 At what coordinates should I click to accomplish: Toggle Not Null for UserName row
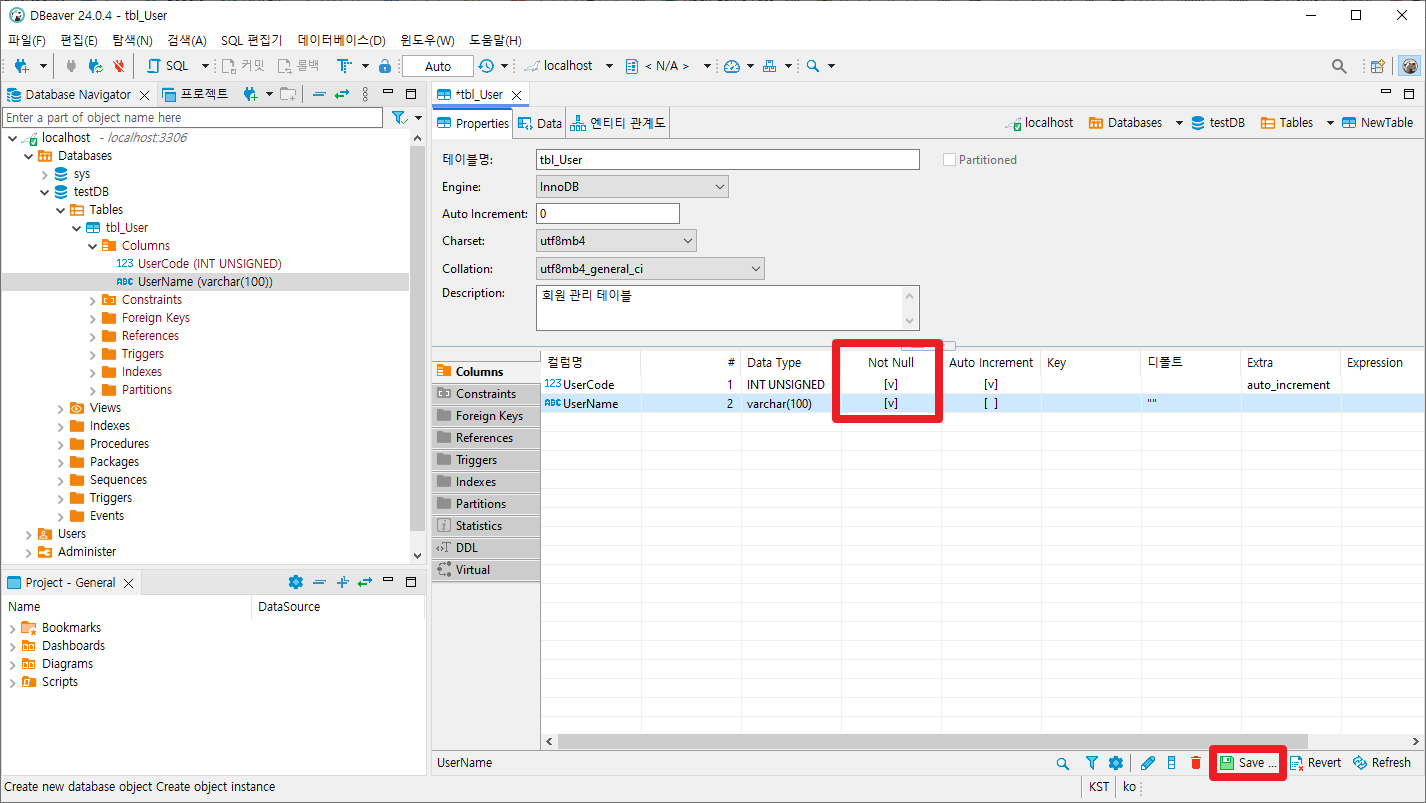[x=890, y=404]
